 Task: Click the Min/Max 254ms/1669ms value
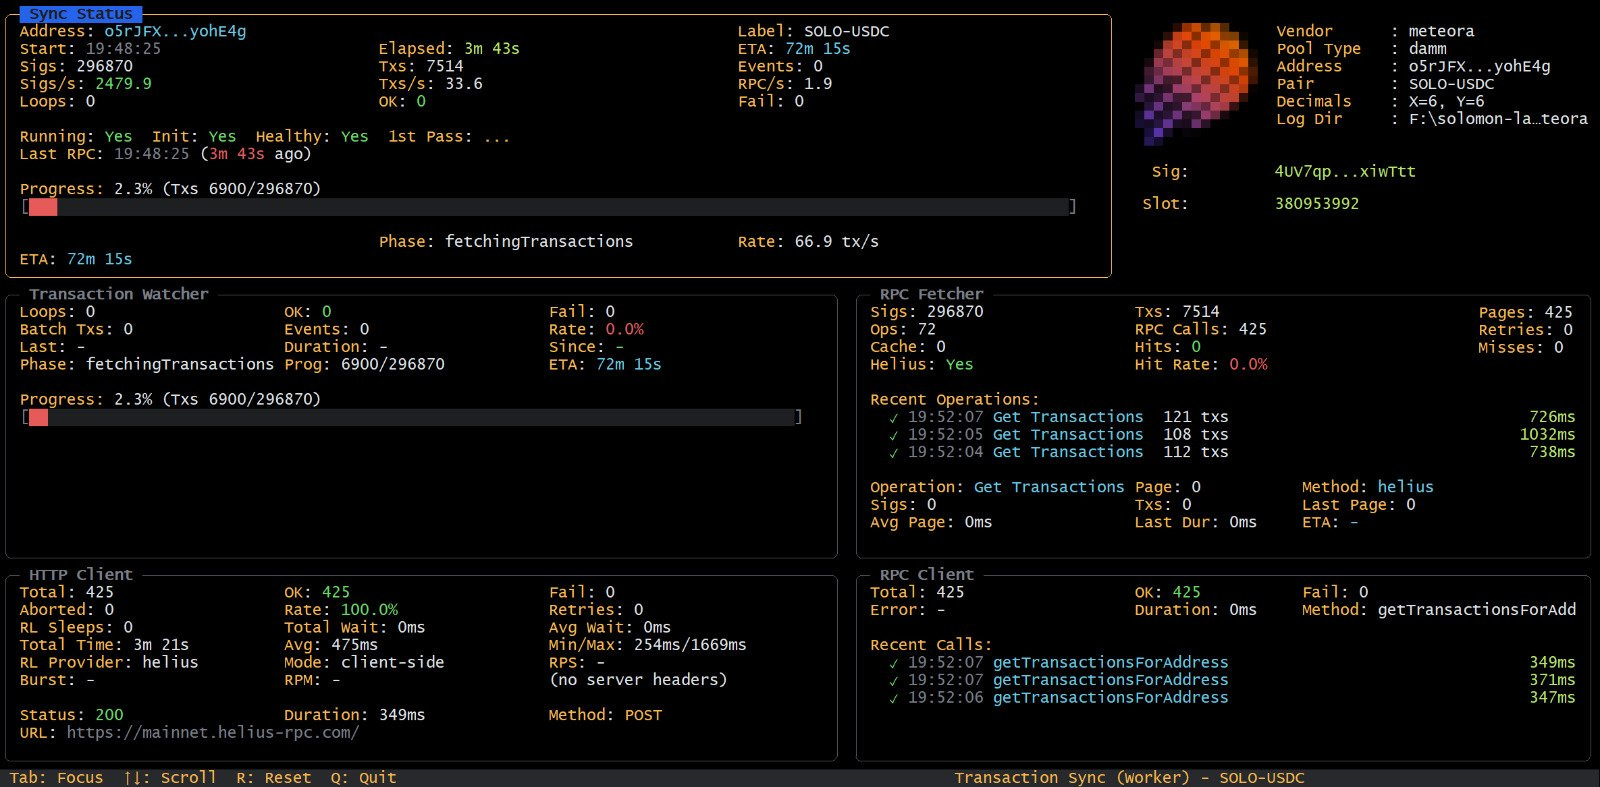pos(690,645)
